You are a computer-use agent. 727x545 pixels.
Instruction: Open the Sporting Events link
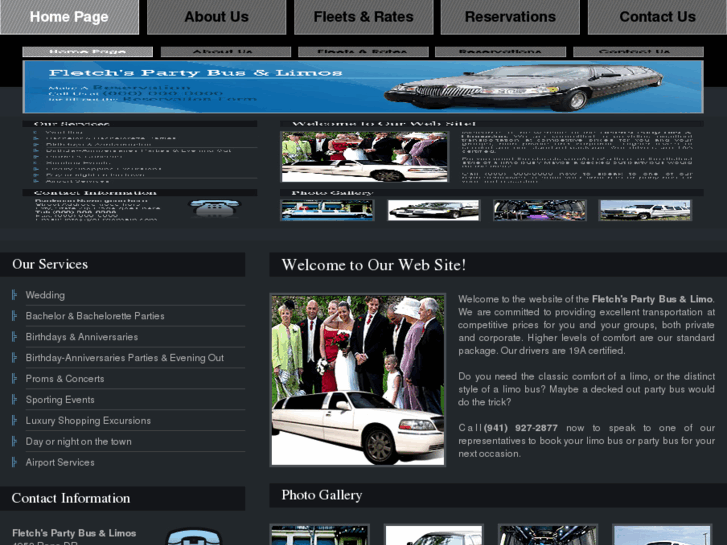pyautogui.click(x=60, y=399)
